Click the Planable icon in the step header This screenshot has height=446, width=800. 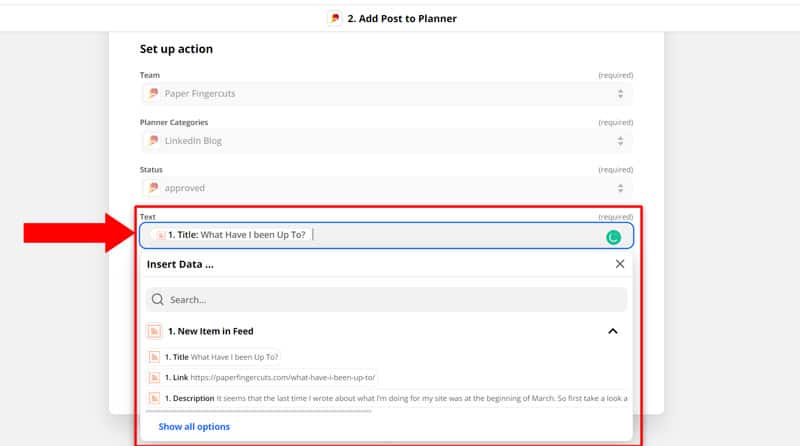point(335,18)
